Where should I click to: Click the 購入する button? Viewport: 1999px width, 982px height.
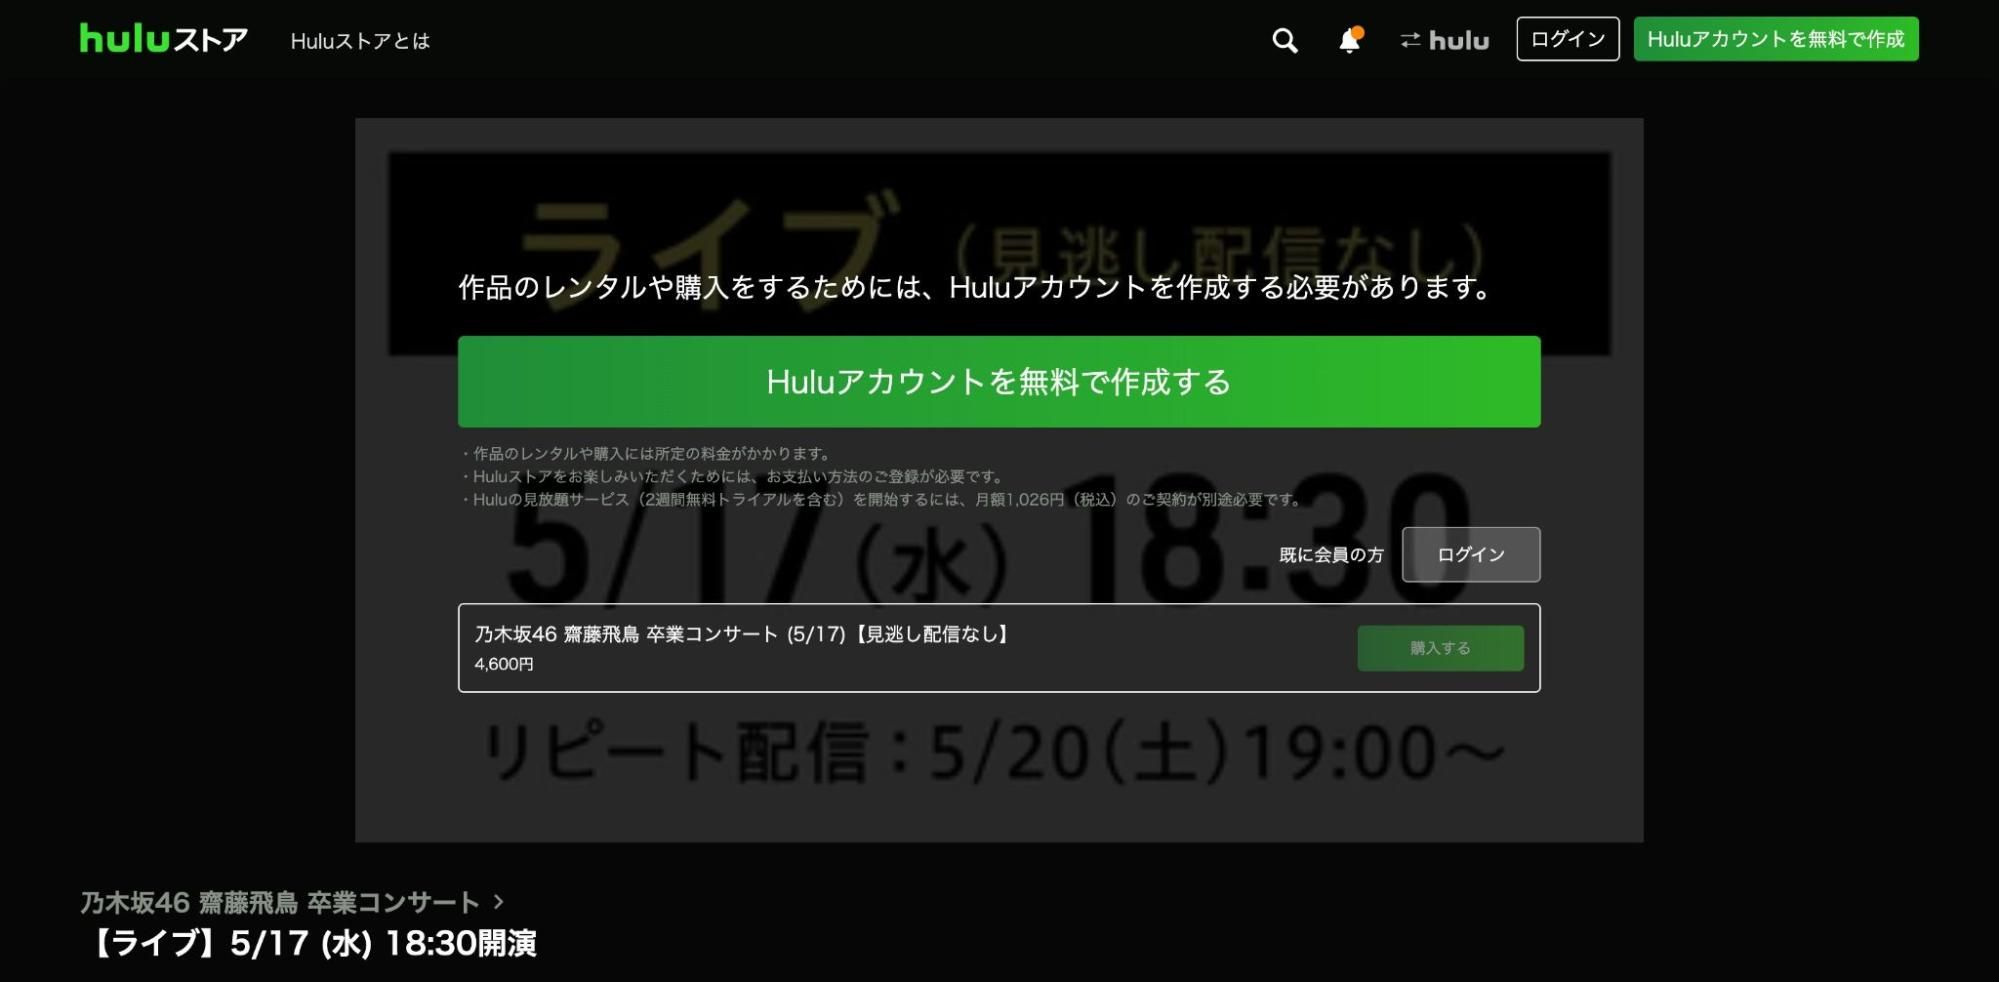click(1440, 648)
